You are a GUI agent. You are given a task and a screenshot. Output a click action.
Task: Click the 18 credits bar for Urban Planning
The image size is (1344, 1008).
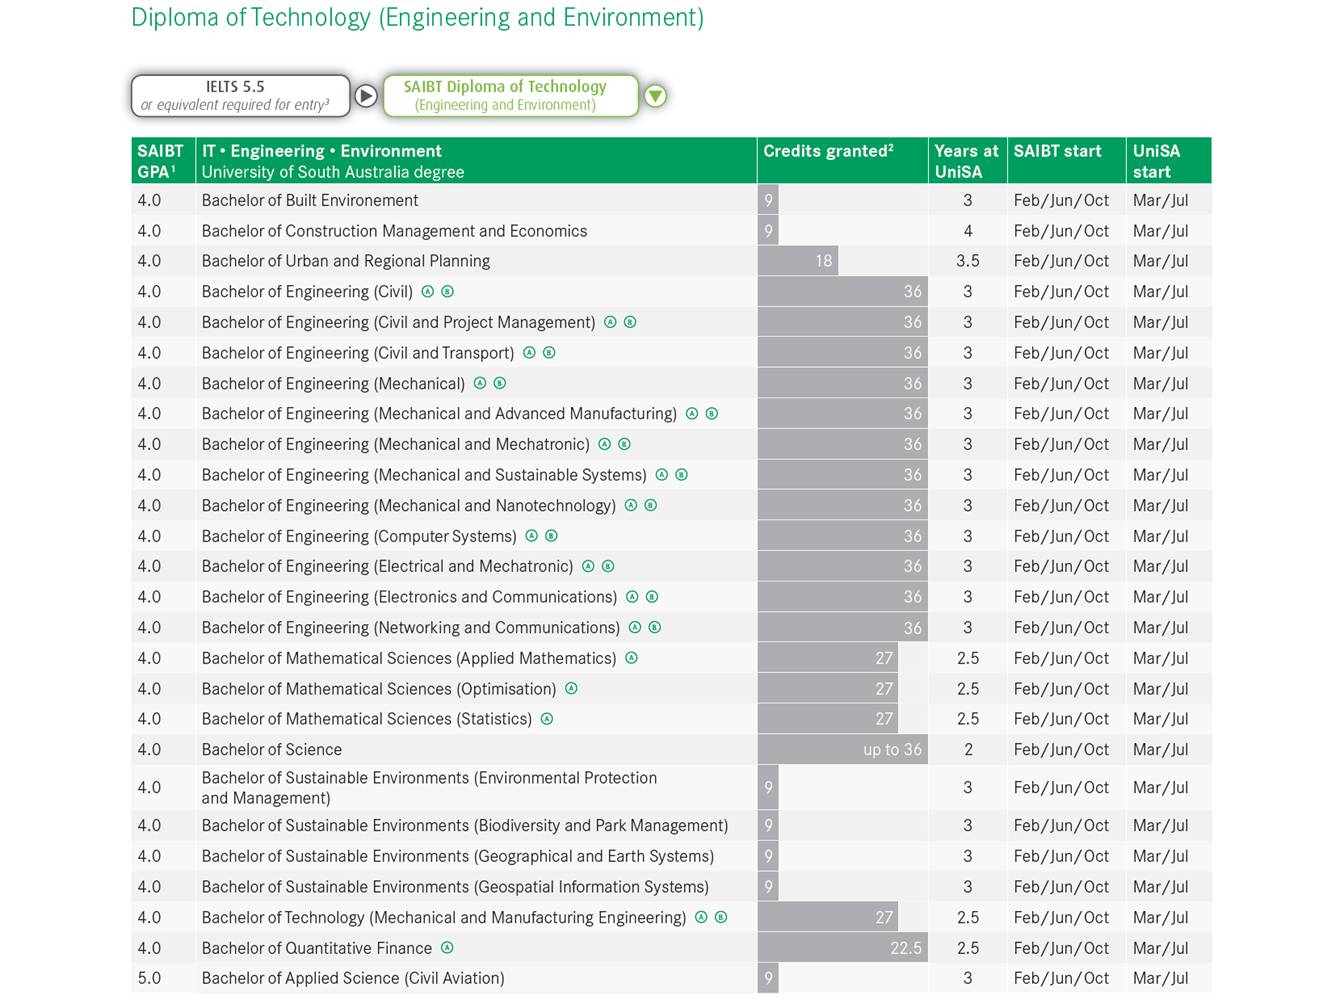point(798,261)
